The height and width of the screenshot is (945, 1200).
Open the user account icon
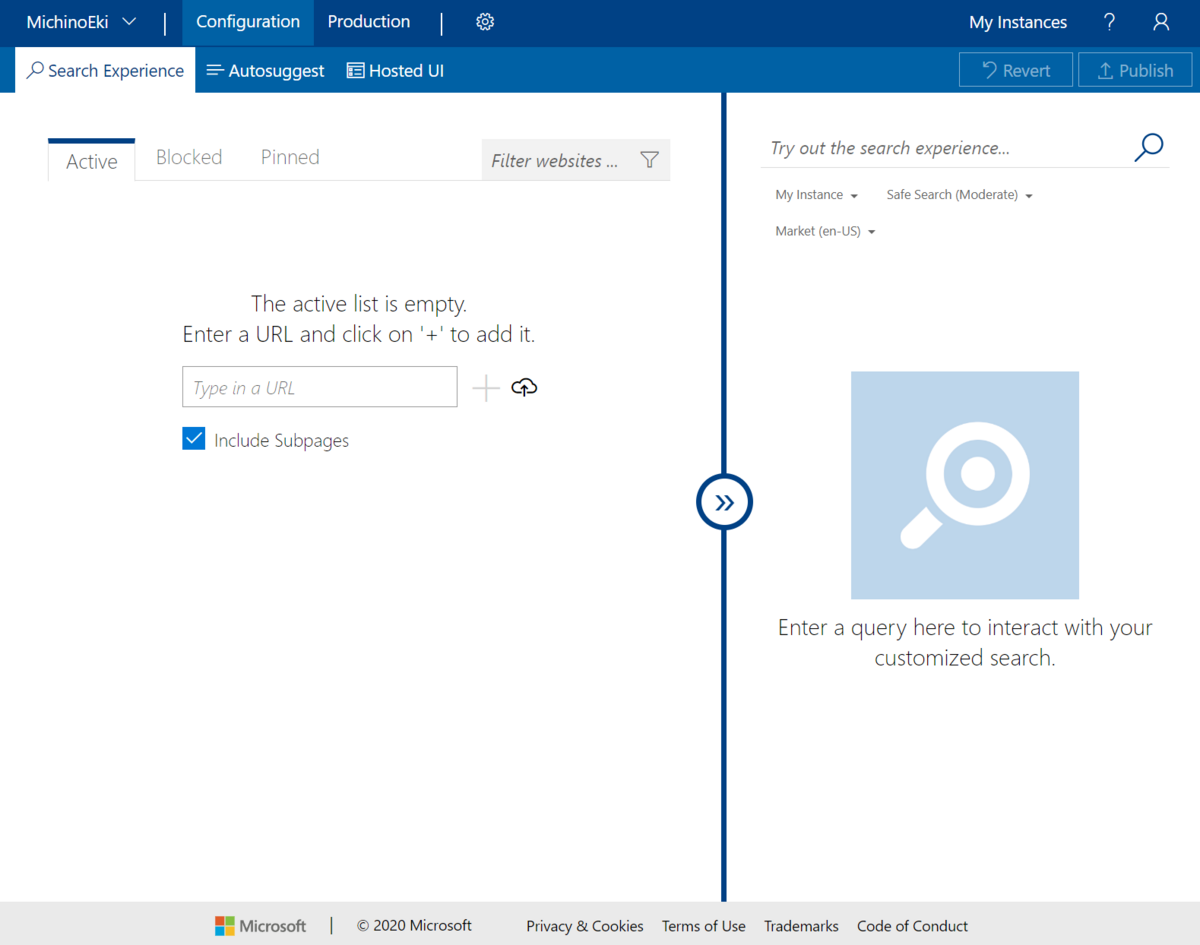tap(1161, 22)
